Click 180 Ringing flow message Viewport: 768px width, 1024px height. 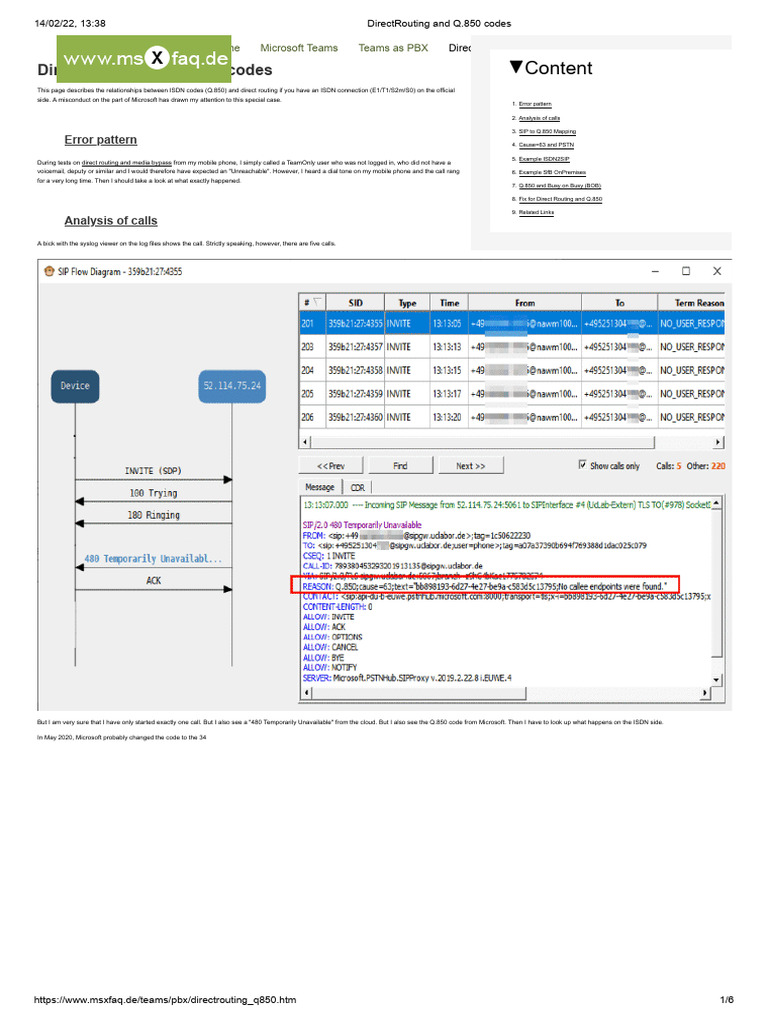pyautogui.click(x=153, y=515)
